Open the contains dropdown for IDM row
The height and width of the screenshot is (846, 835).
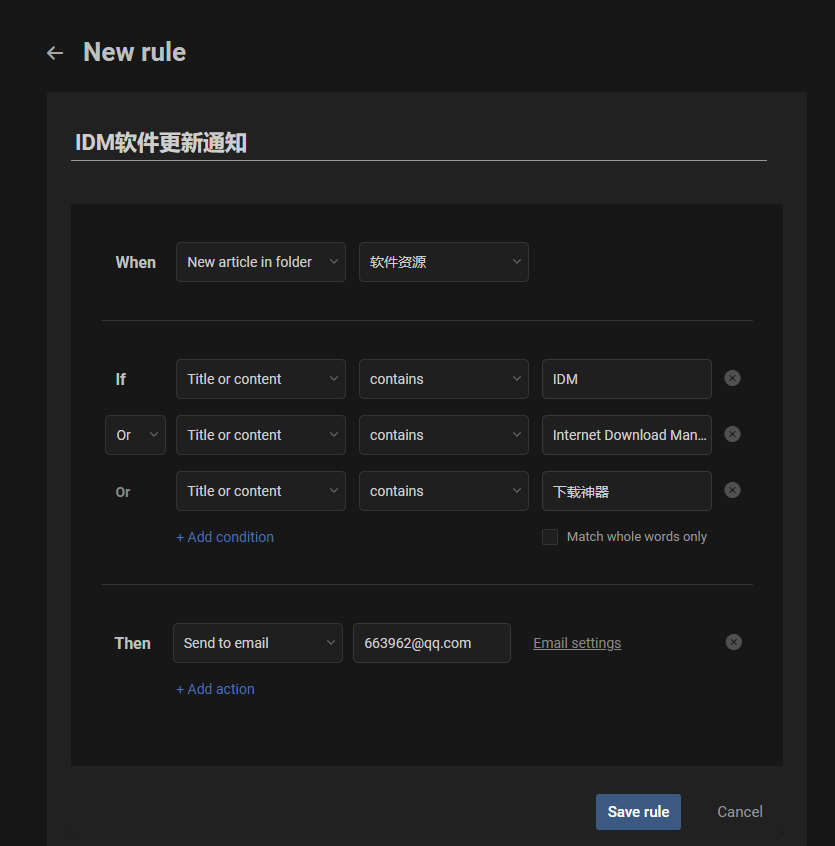(443, 379)
